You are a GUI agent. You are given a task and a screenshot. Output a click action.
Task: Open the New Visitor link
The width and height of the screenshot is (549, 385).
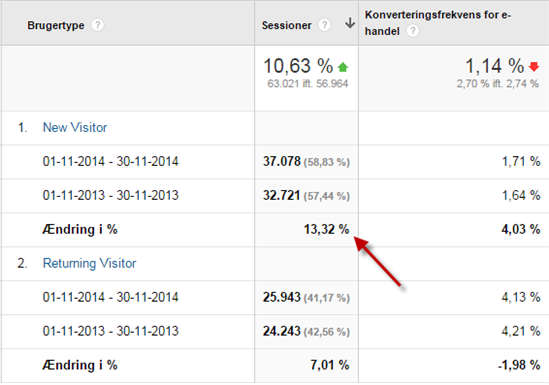tap(75, 127)
